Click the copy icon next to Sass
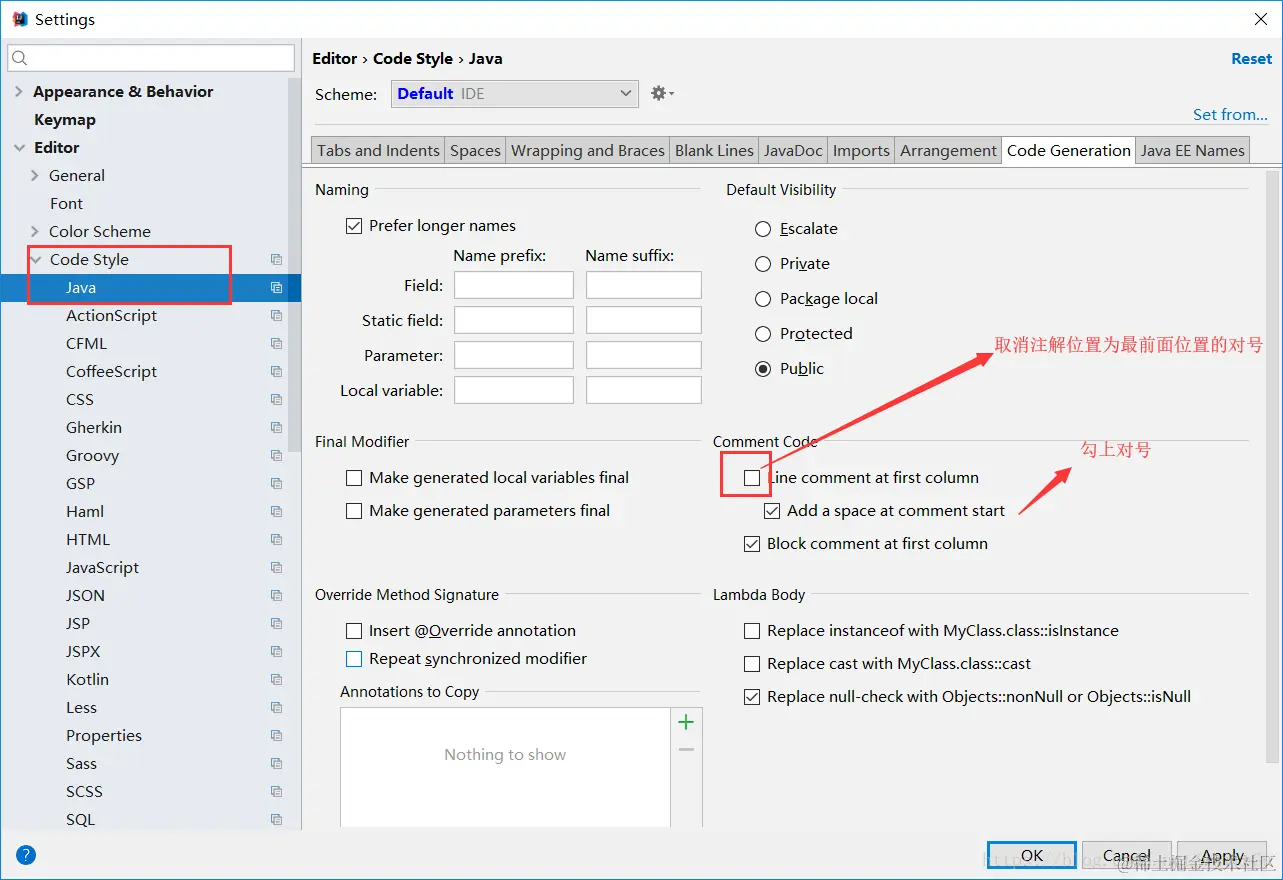The height and width of the screenshot is (880, 1283). point(277,763)
